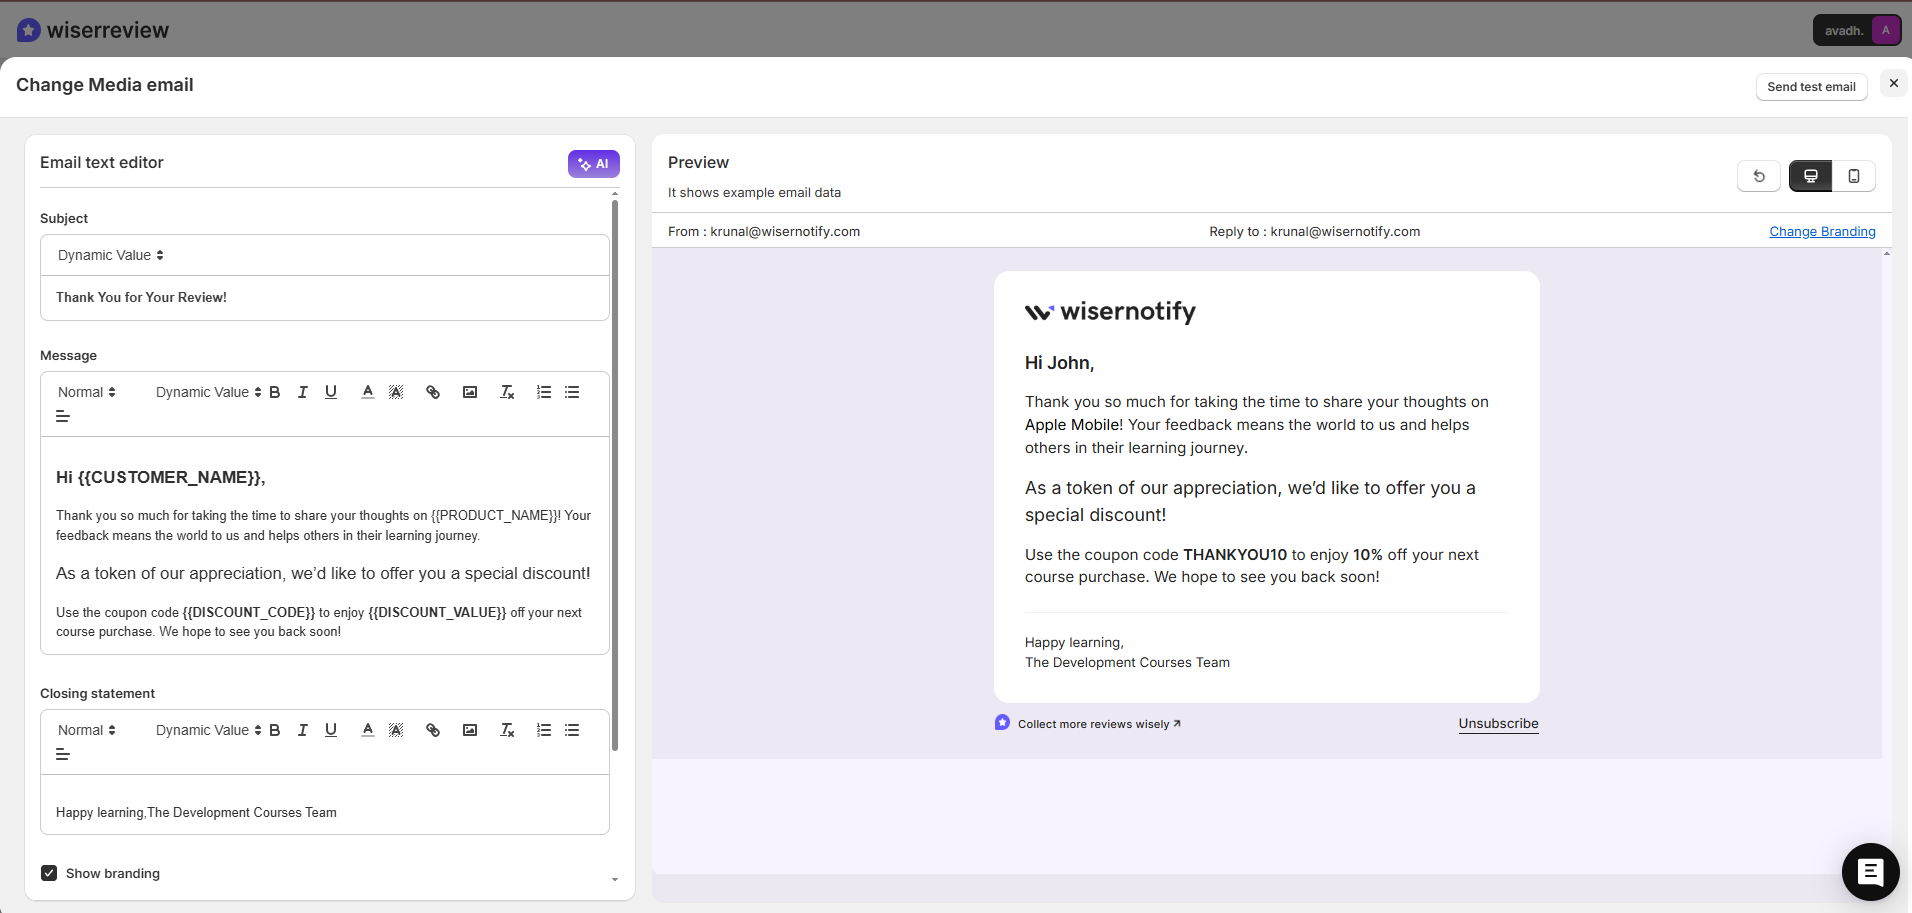Toggle bold formatting in the Message toolbar
The width and height of the screenshot is (1912, 913).
[275, 391]
